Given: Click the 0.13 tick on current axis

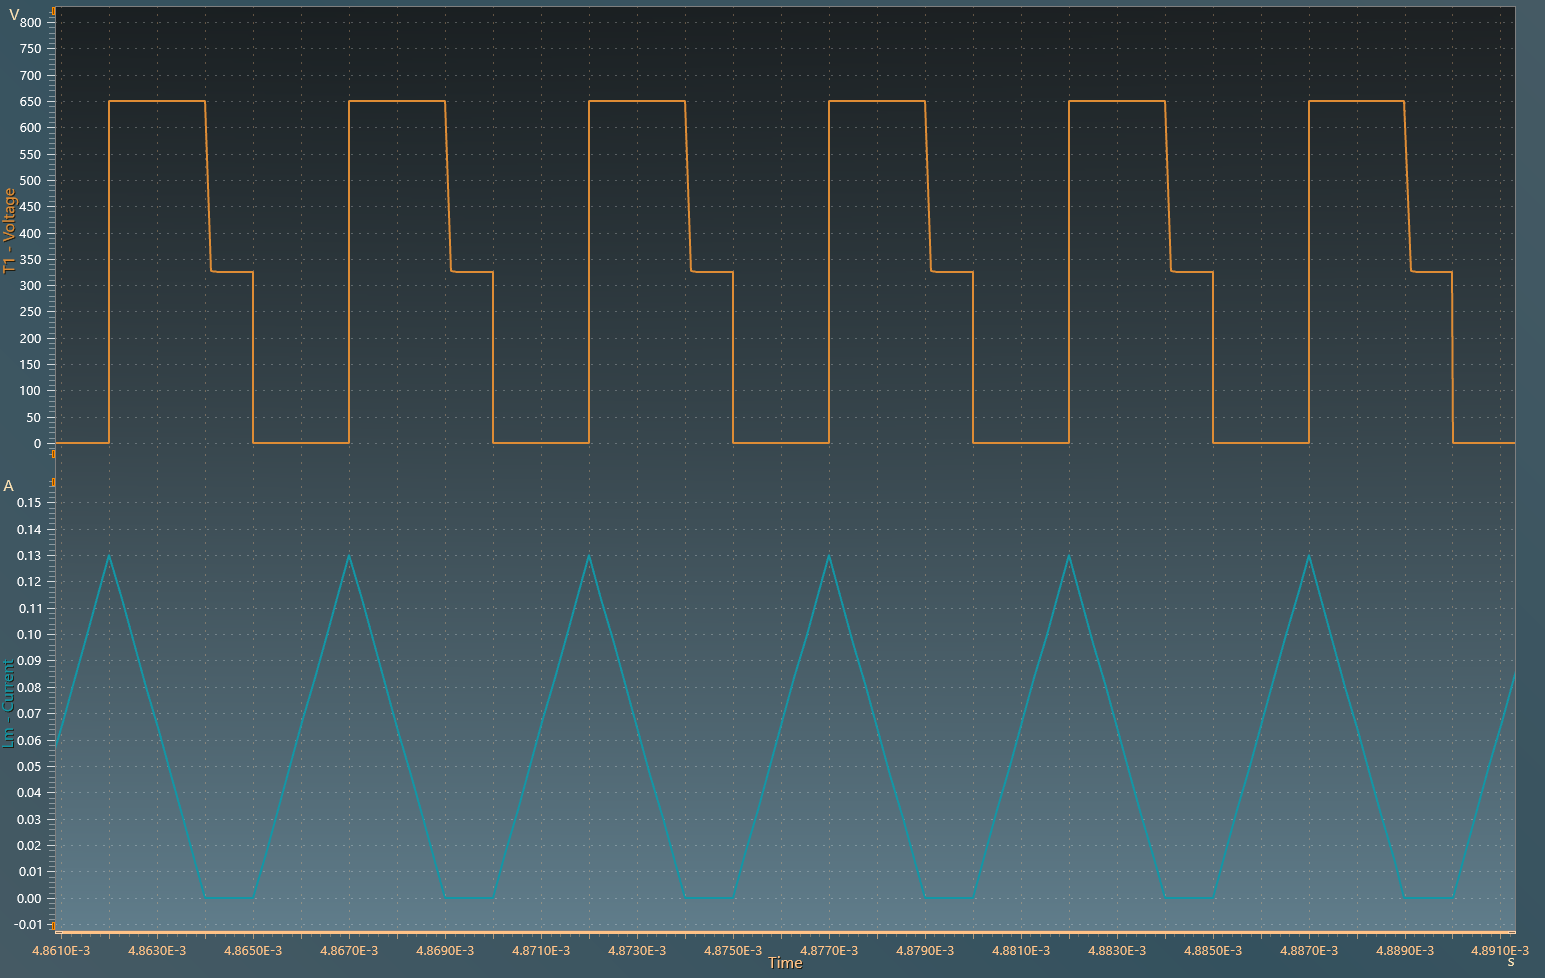Looking at the screenshot, I should 29,556.
